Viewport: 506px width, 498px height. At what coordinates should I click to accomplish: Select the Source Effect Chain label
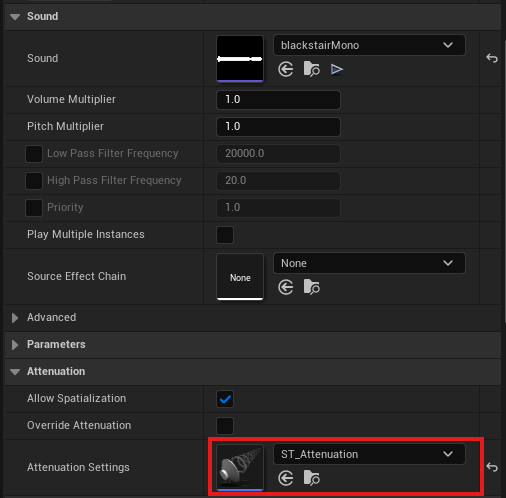pos(76,276)
